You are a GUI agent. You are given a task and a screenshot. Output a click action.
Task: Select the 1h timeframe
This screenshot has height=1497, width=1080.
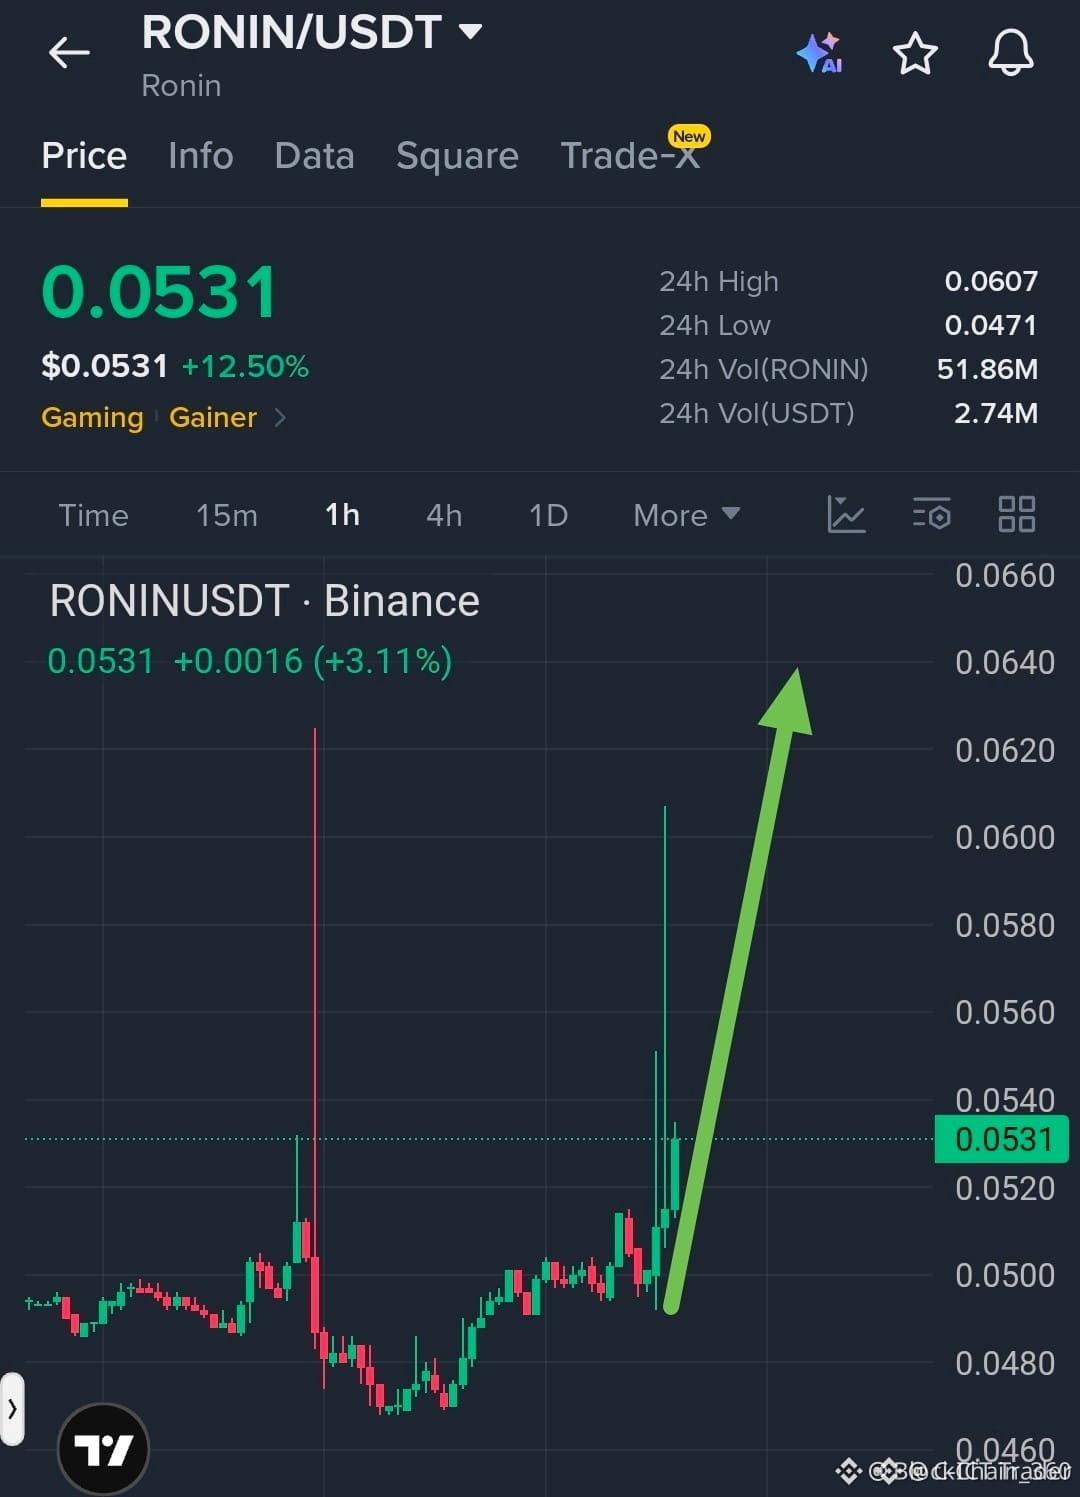click(342, 515)
